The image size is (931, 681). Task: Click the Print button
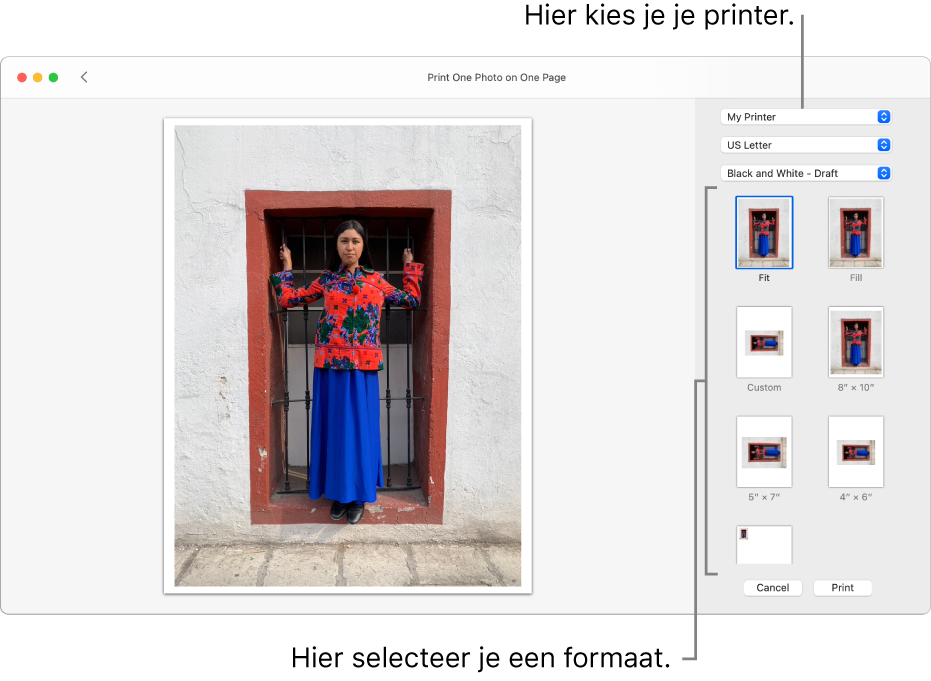coord(842,588)
